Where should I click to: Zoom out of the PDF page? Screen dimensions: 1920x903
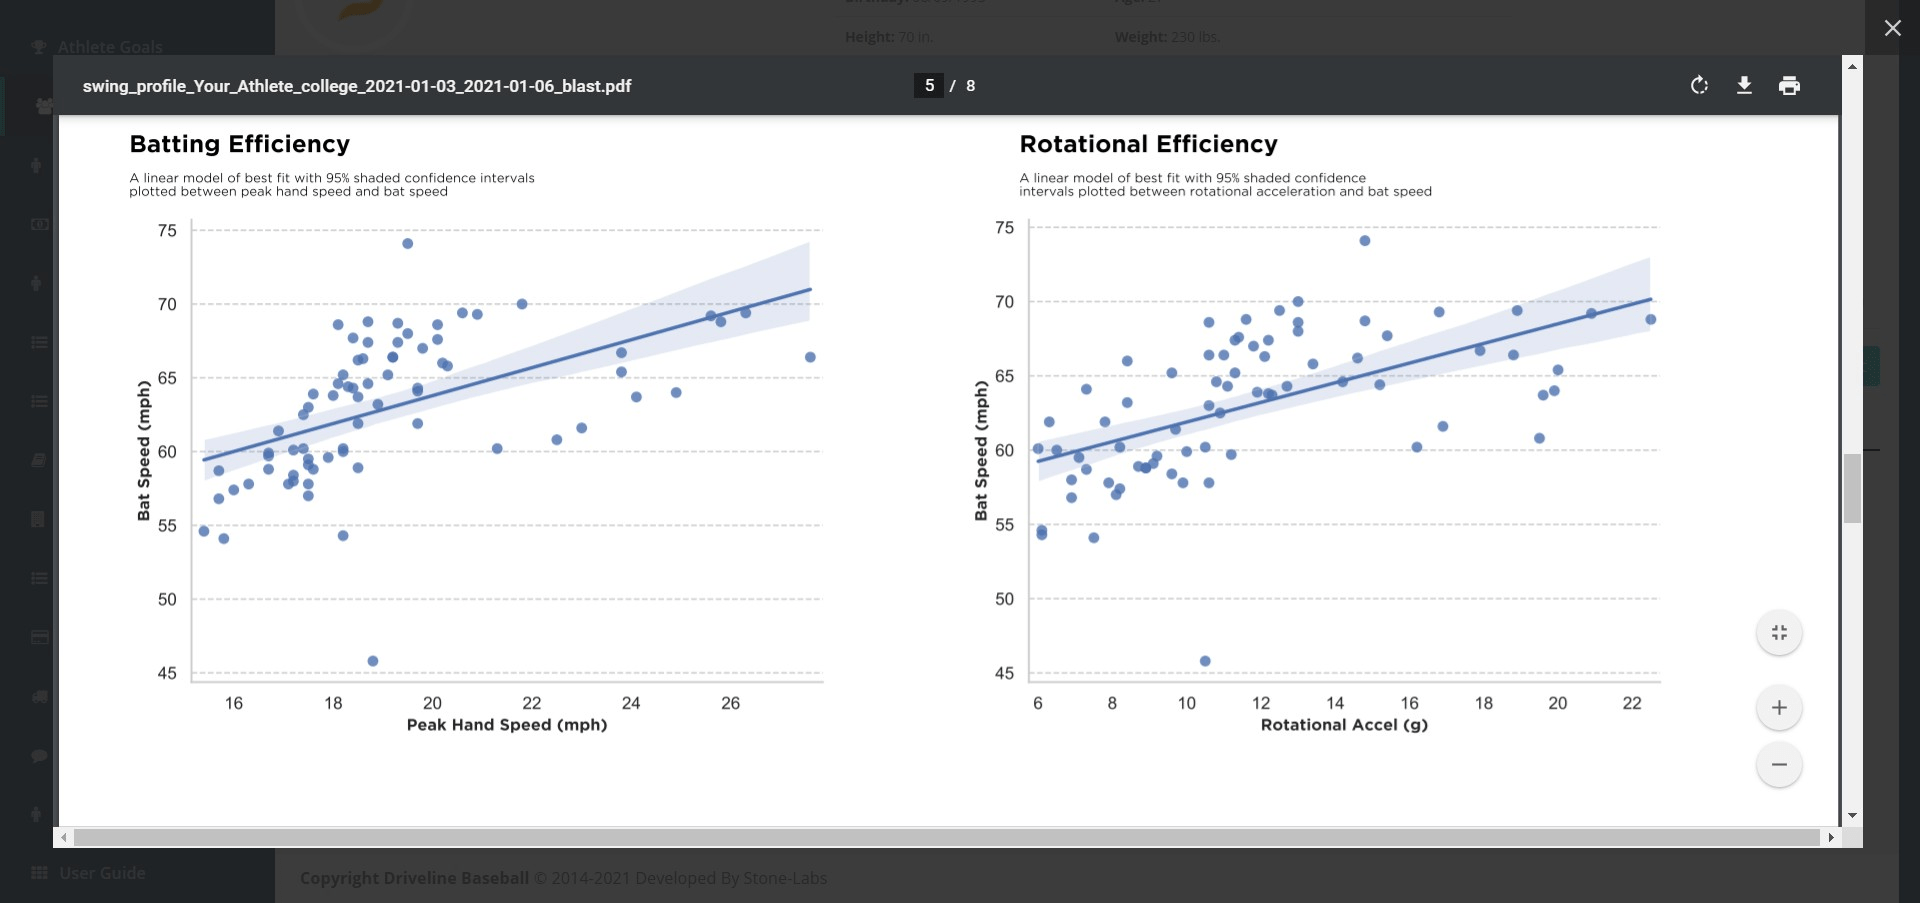point(1779,765)
